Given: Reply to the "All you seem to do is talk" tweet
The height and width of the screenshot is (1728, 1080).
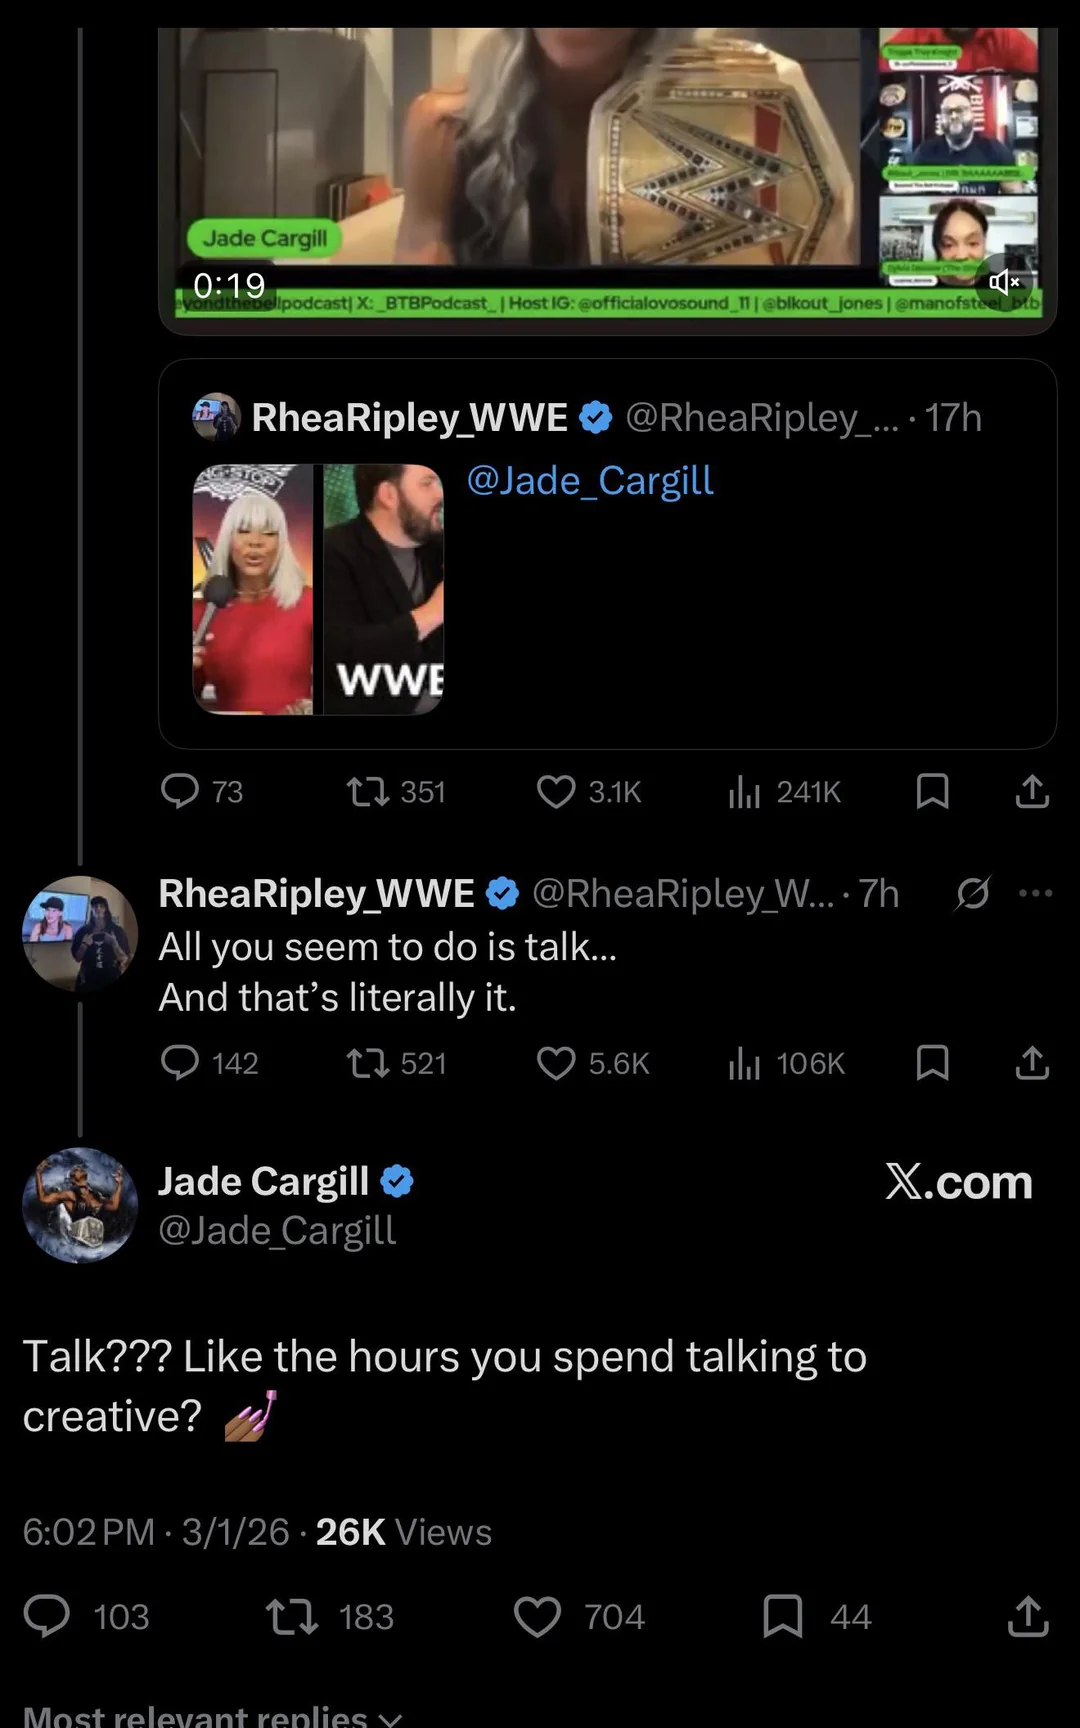Looking at the screenshot, I should (x=181, y=1062).
